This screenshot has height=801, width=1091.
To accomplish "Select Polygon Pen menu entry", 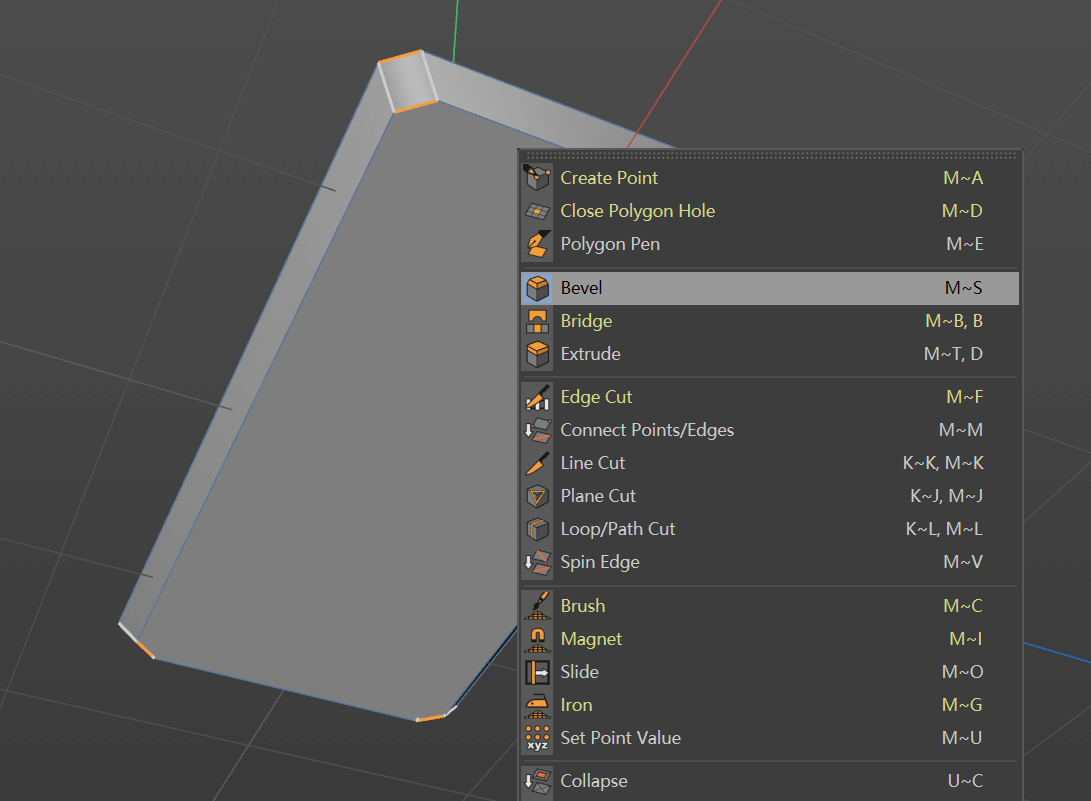I will pos(770,244).
